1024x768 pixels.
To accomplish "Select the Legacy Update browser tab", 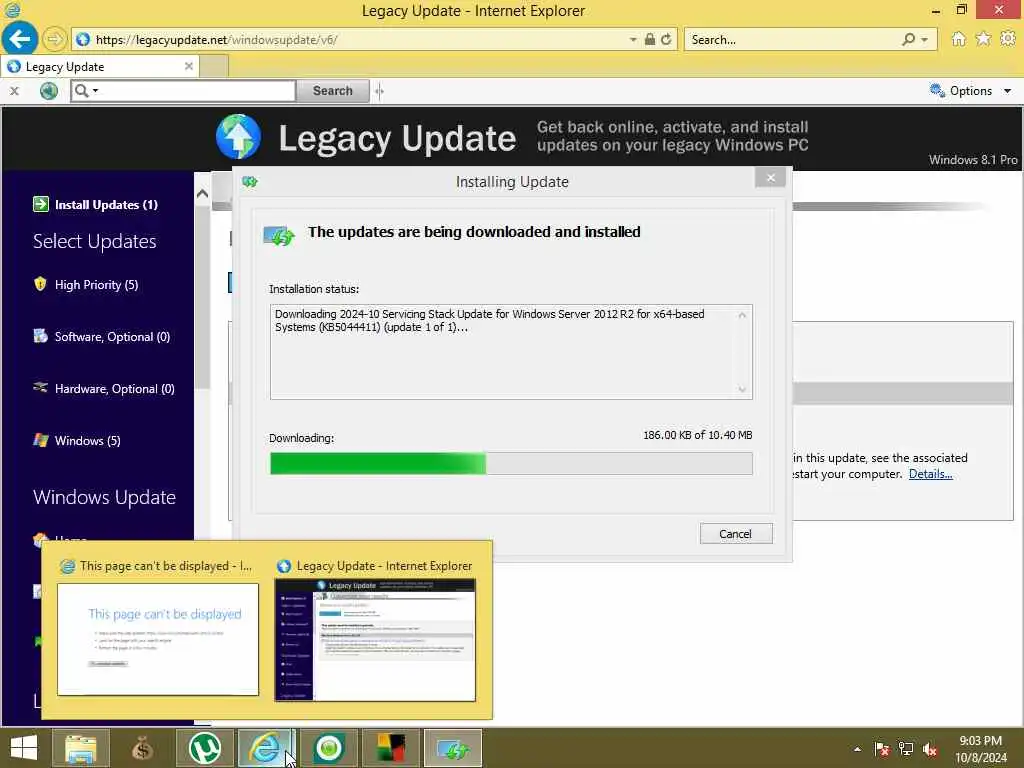I will pyautogui.click(x=101, y=67).
